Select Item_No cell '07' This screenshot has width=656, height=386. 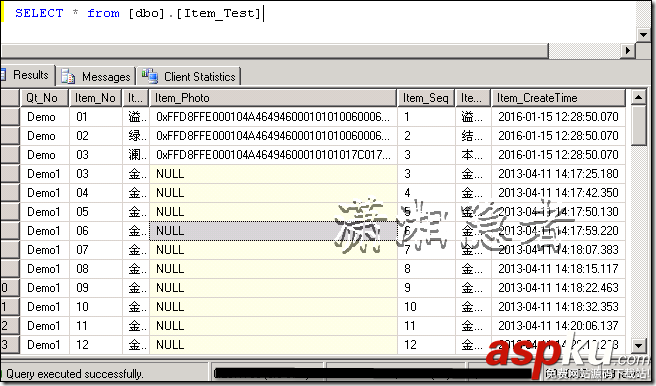pos(95,250)
